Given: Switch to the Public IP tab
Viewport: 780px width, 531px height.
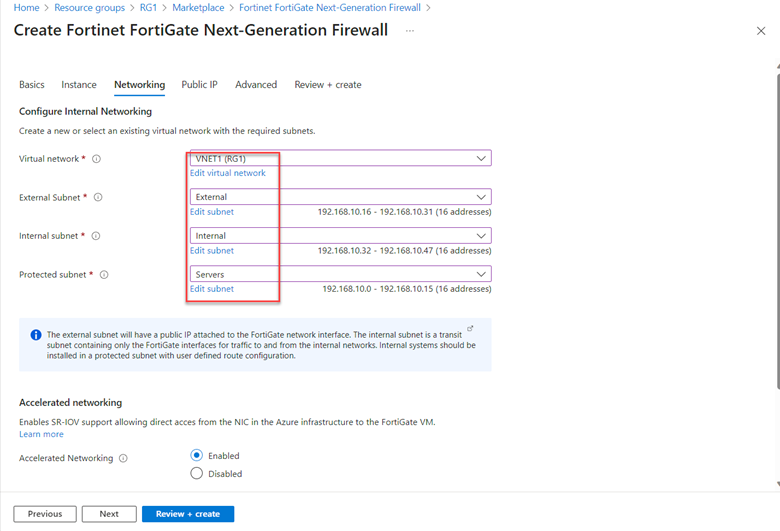Looking at the screenshot, I should [199, 85].
